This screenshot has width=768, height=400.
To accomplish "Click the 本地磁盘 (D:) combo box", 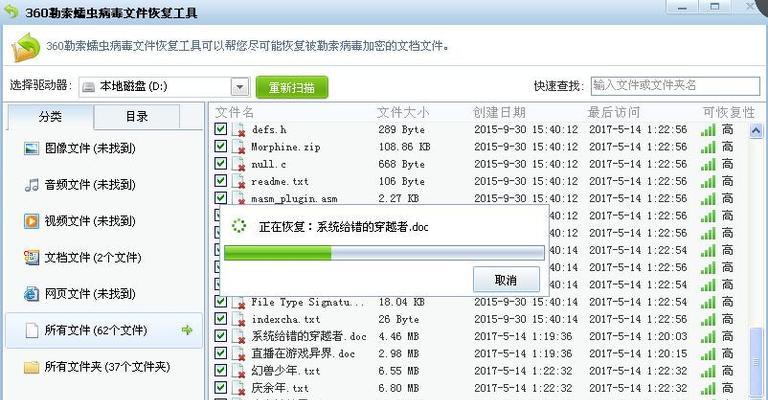I will point(164,87).
